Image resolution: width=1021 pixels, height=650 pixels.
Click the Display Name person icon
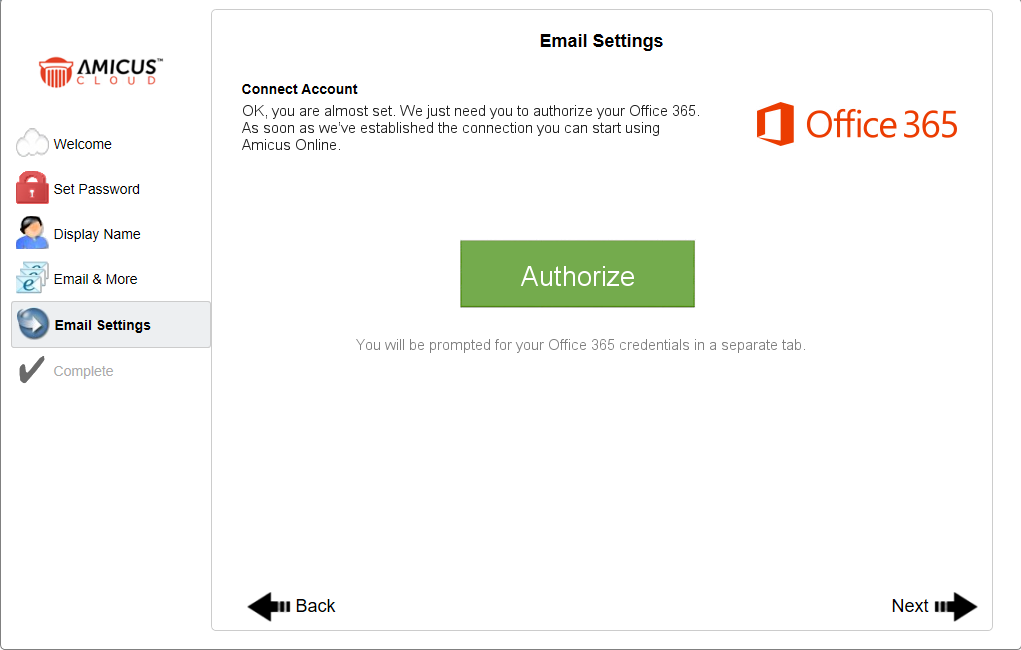[32, 233]
